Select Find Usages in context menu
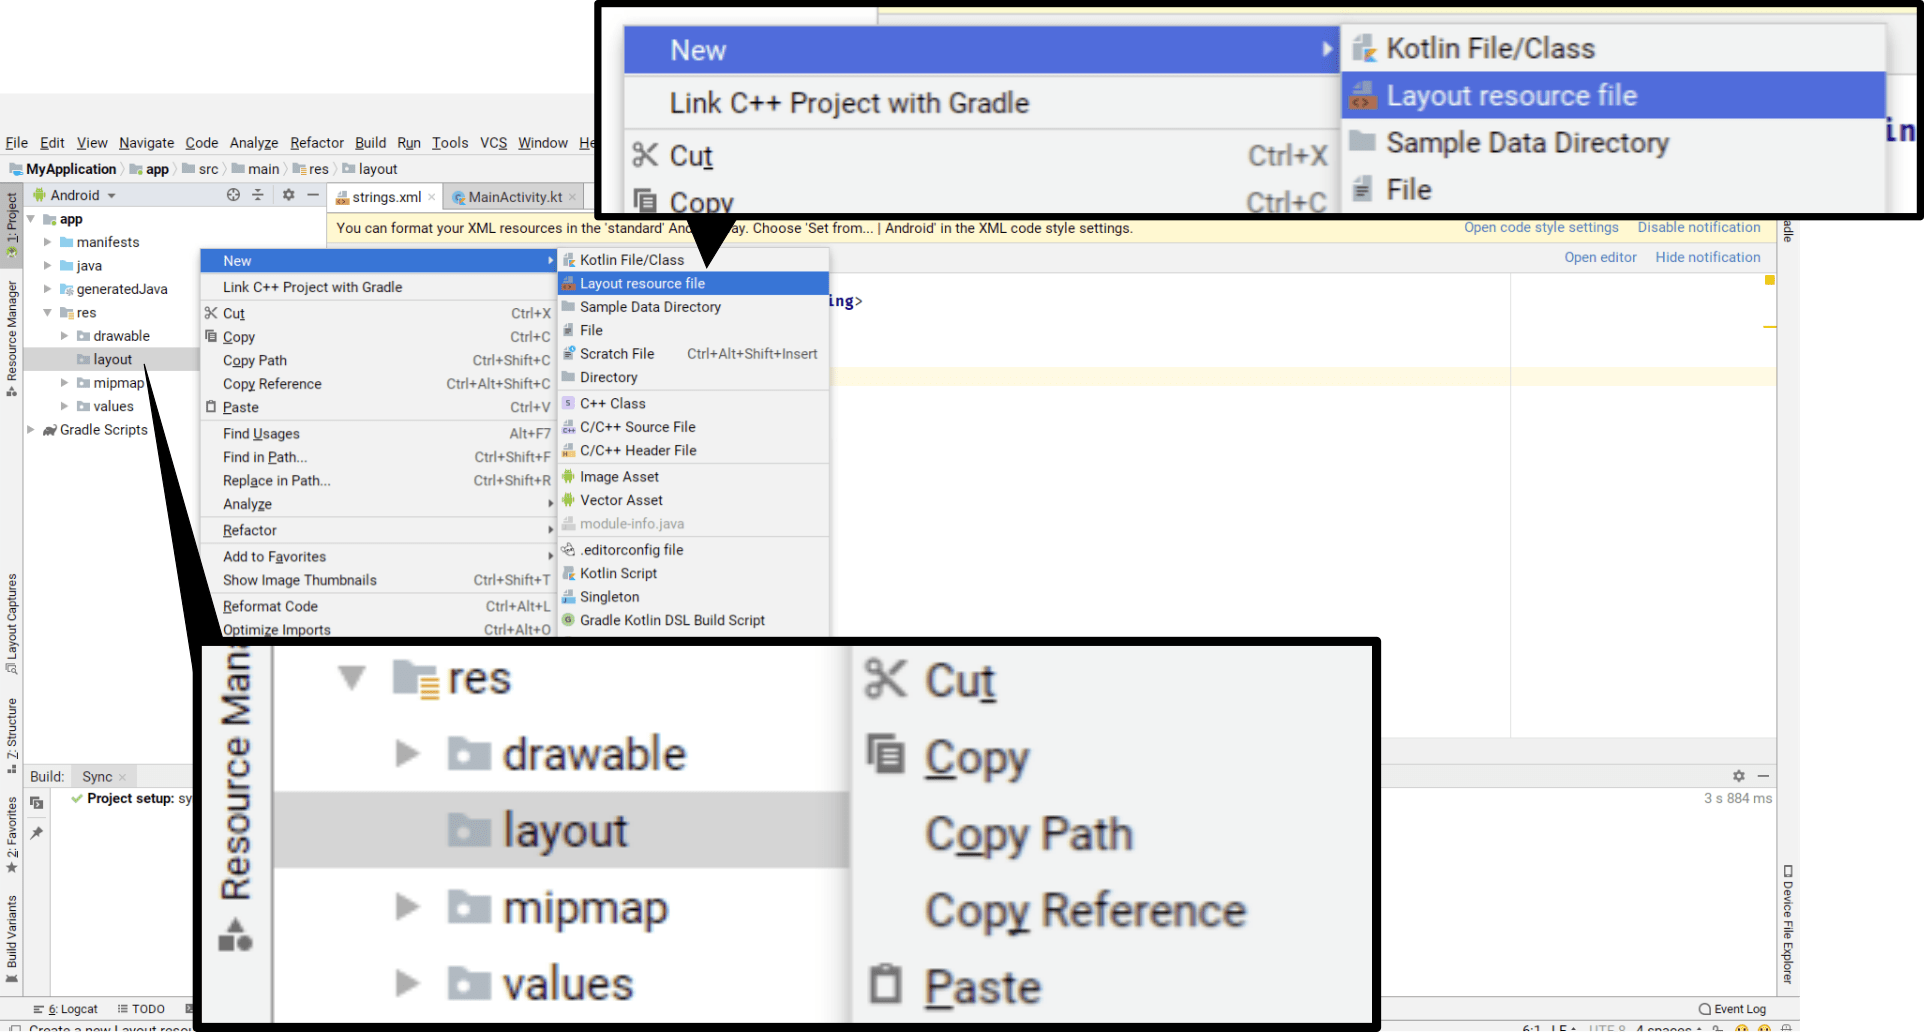 379,433
